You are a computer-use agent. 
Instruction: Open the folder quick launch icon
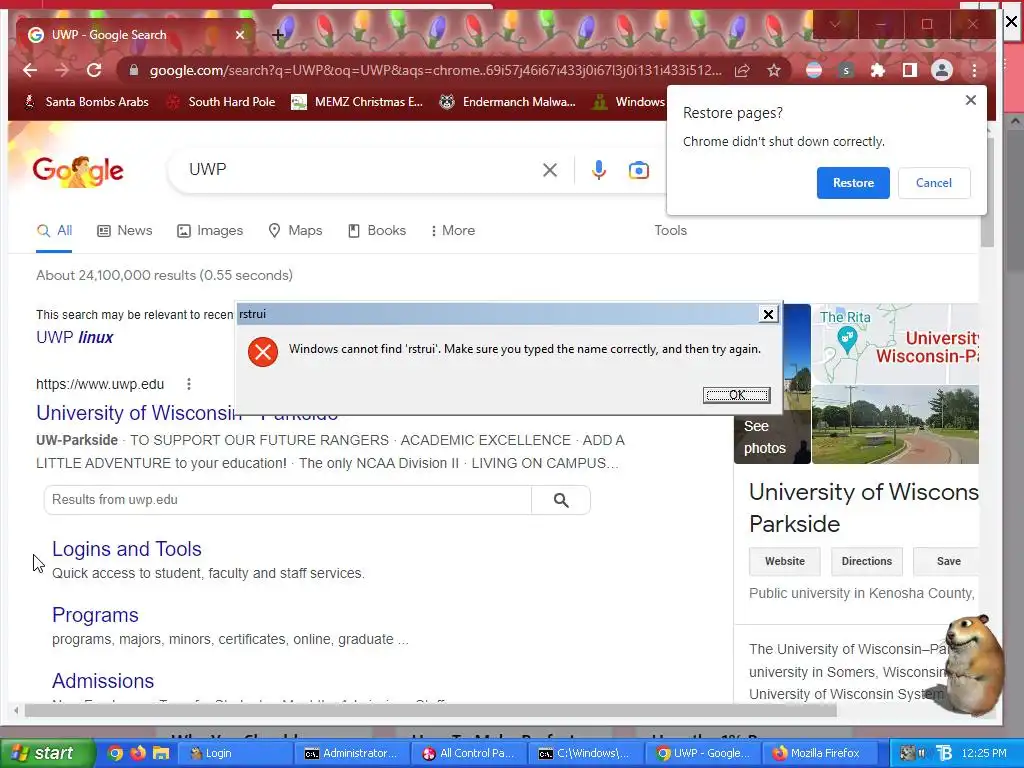coord(161,753)
